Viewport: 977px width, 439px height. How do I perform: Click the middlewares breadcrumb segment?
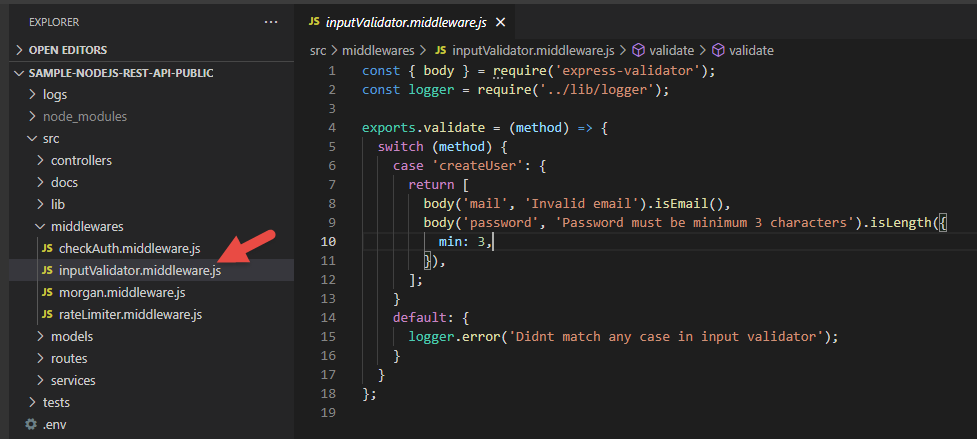point(378,50)
